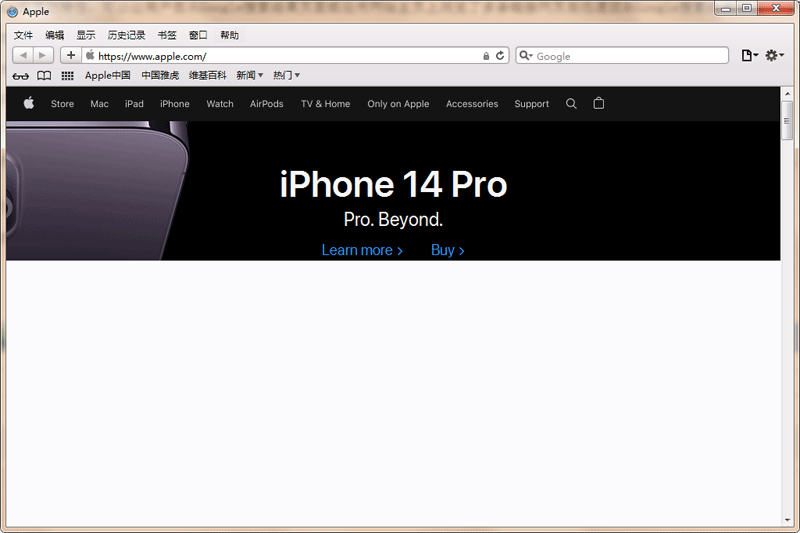The image size is (800, 533).
Task: Open the shopping bag icon
Action: tap(599, 103)
